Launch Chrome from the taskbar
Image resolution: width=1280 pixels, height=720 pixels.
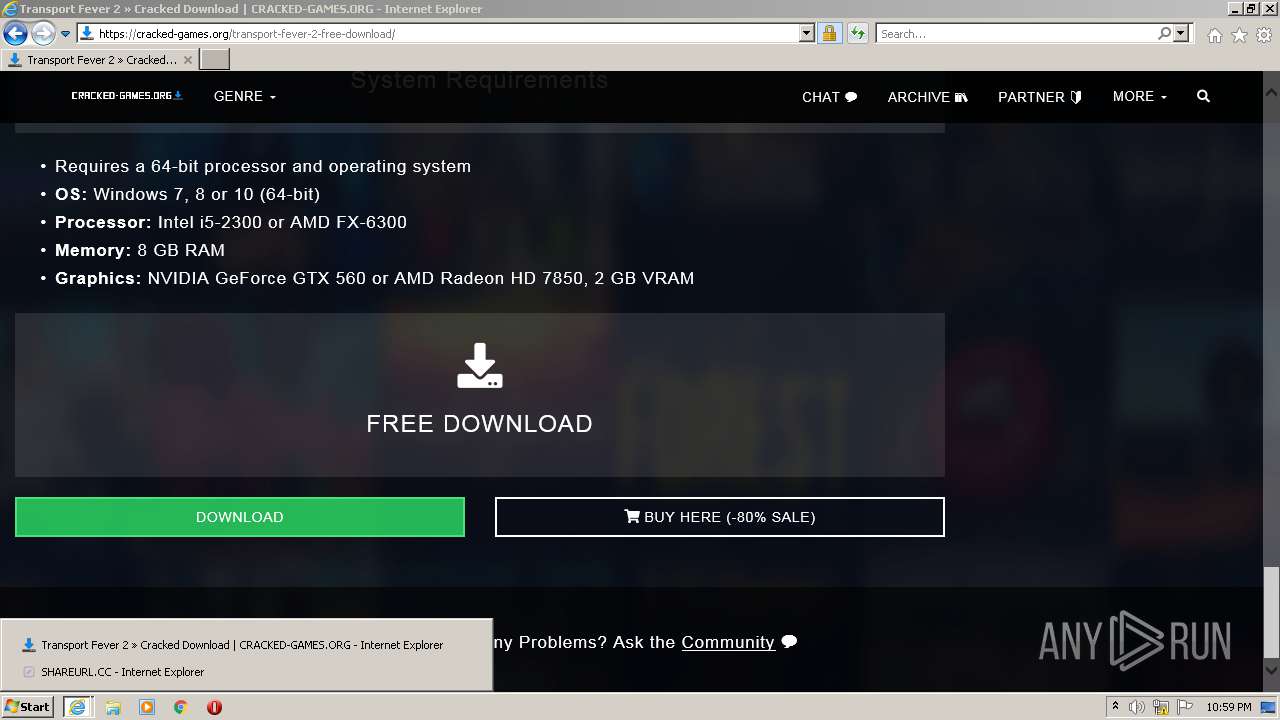coord(180,707)
